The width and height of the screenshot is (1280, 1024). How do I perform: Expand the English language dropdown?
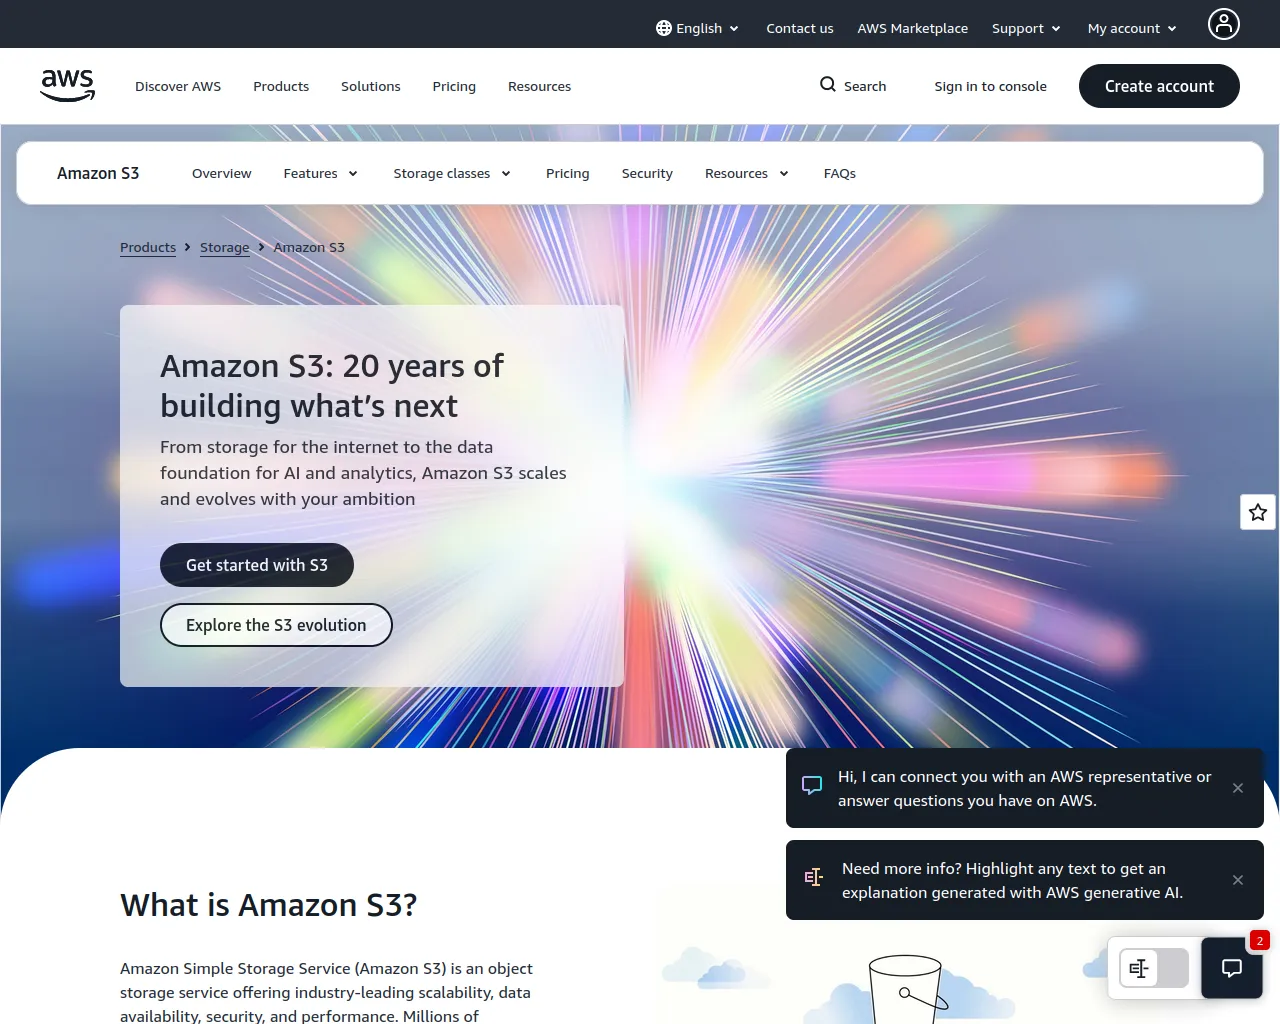698,28
